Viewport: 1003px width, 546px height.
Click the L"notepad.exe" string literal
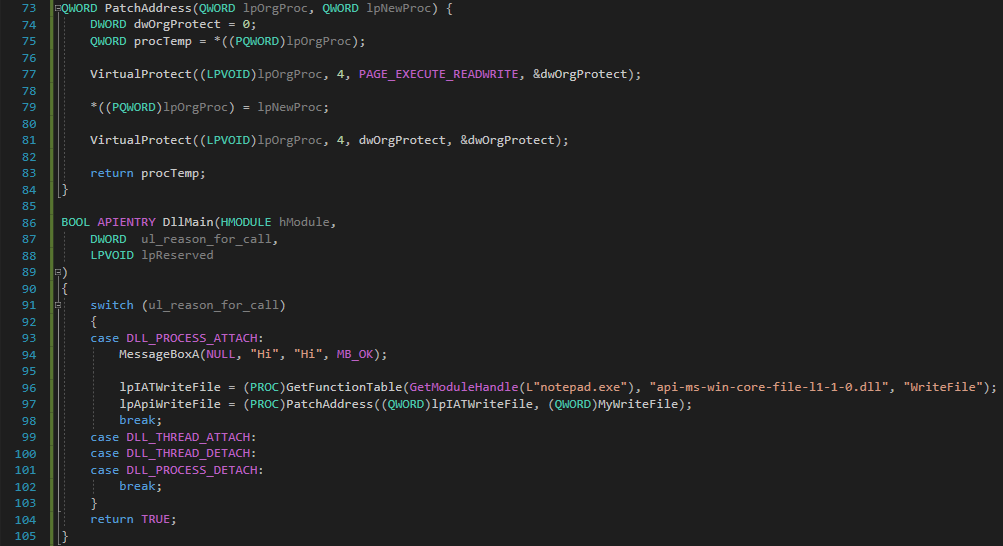click(576, 387)
